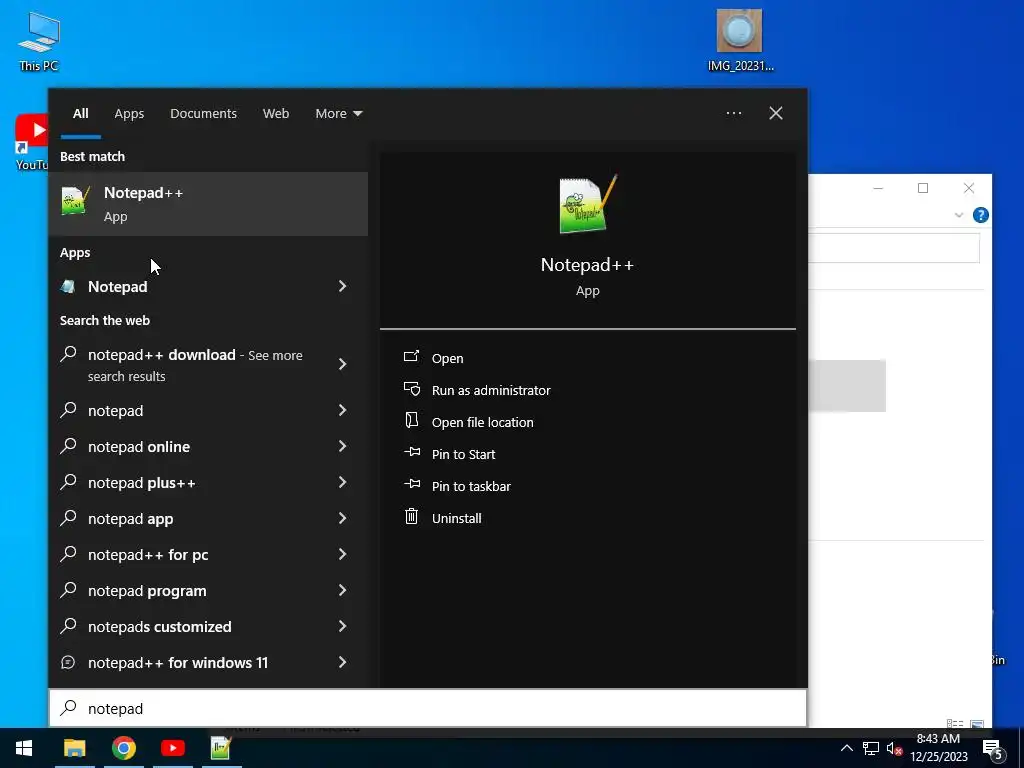Open the search options ellipsis menu
Viewport: 1024px width, 768px height.
[x=734, y=113]
